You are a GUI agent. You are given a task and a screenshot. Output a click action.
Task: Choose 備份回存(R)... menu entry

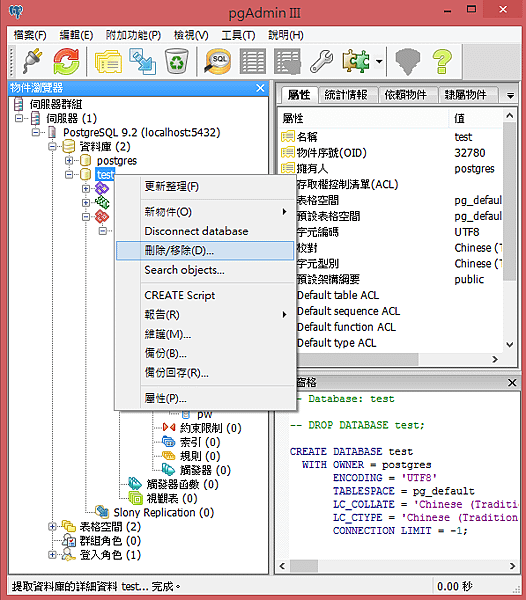pos(205,373)
